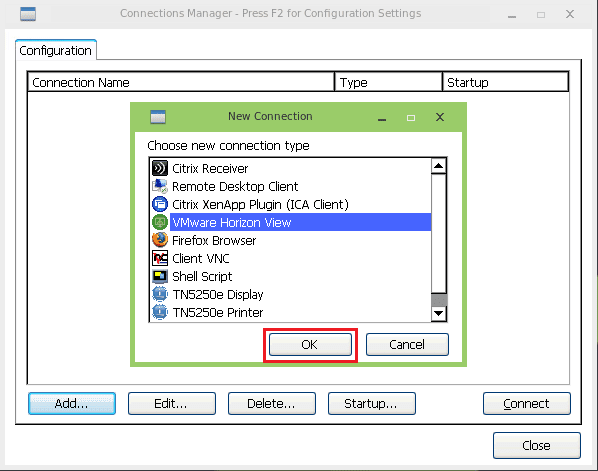Click the Delete... button
The height and width of the screenshot is (471, 598).
coord(272,403)
